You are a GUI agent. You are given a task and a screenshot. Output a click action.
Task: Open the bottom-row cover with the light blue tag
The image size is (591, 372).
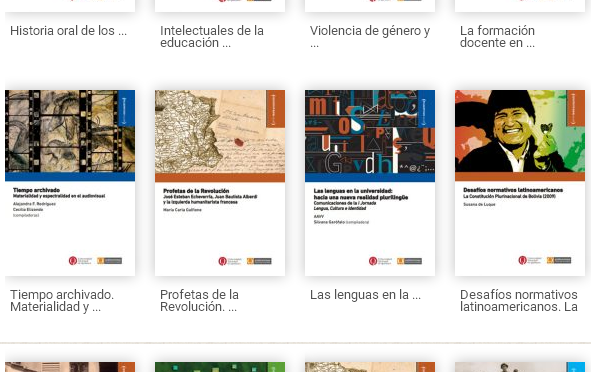[x=520, y=367]
